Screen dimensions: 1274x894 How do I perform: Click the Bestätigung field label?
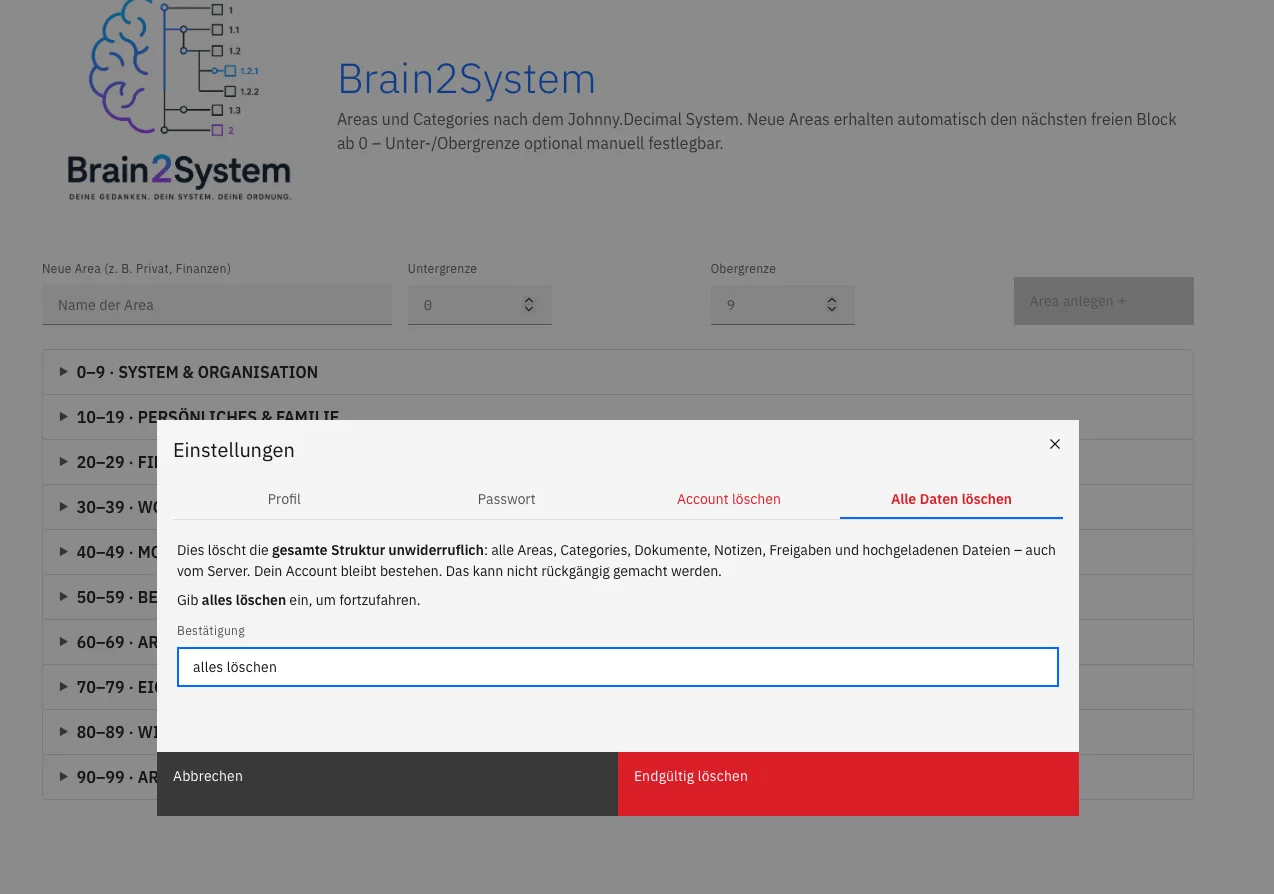click(x=211, y=631)
